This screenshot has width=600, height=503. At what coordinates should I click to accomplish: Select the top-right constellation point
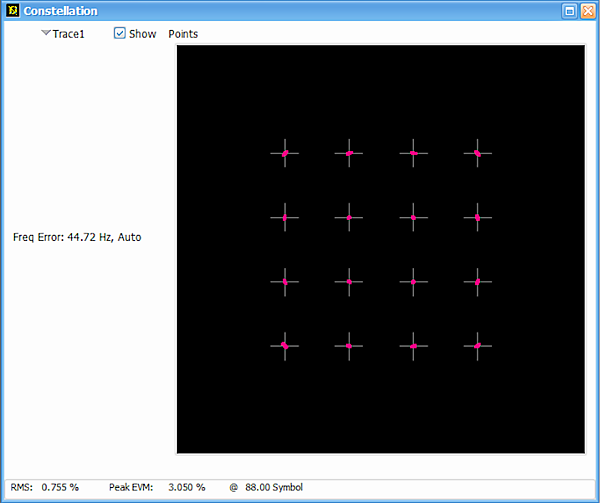coord(477,153)
